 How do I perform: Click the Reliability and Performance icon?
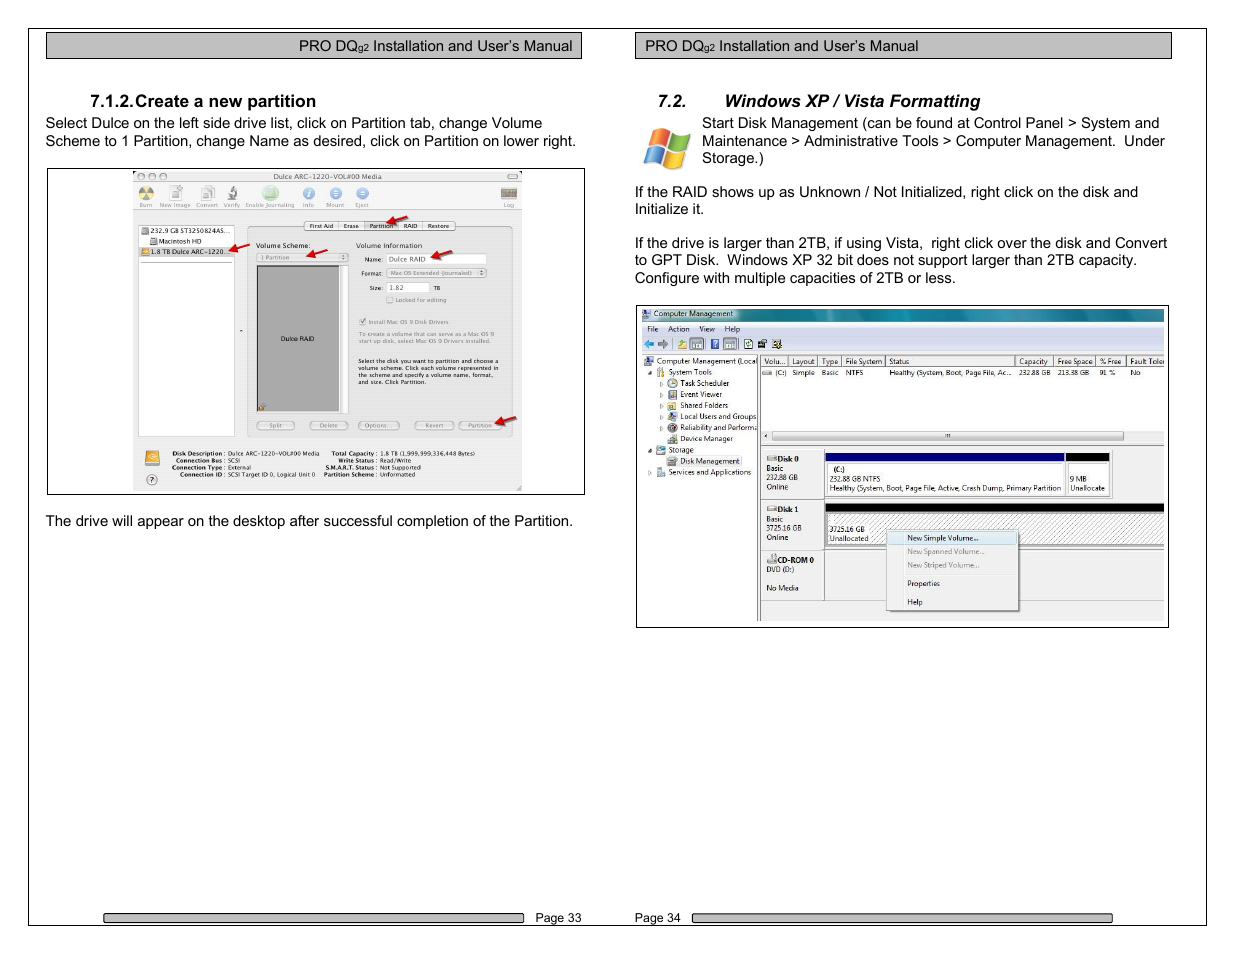(673, 427)
